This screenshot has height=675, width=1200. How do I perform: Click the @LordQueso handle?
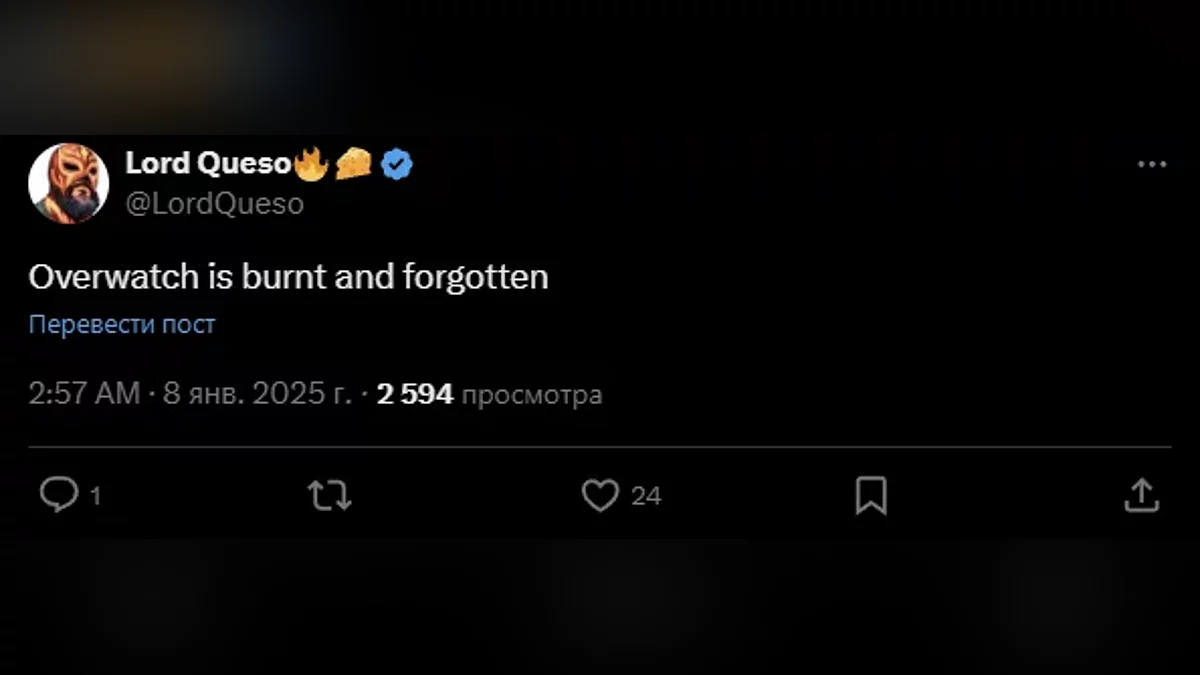pos(214,204)
